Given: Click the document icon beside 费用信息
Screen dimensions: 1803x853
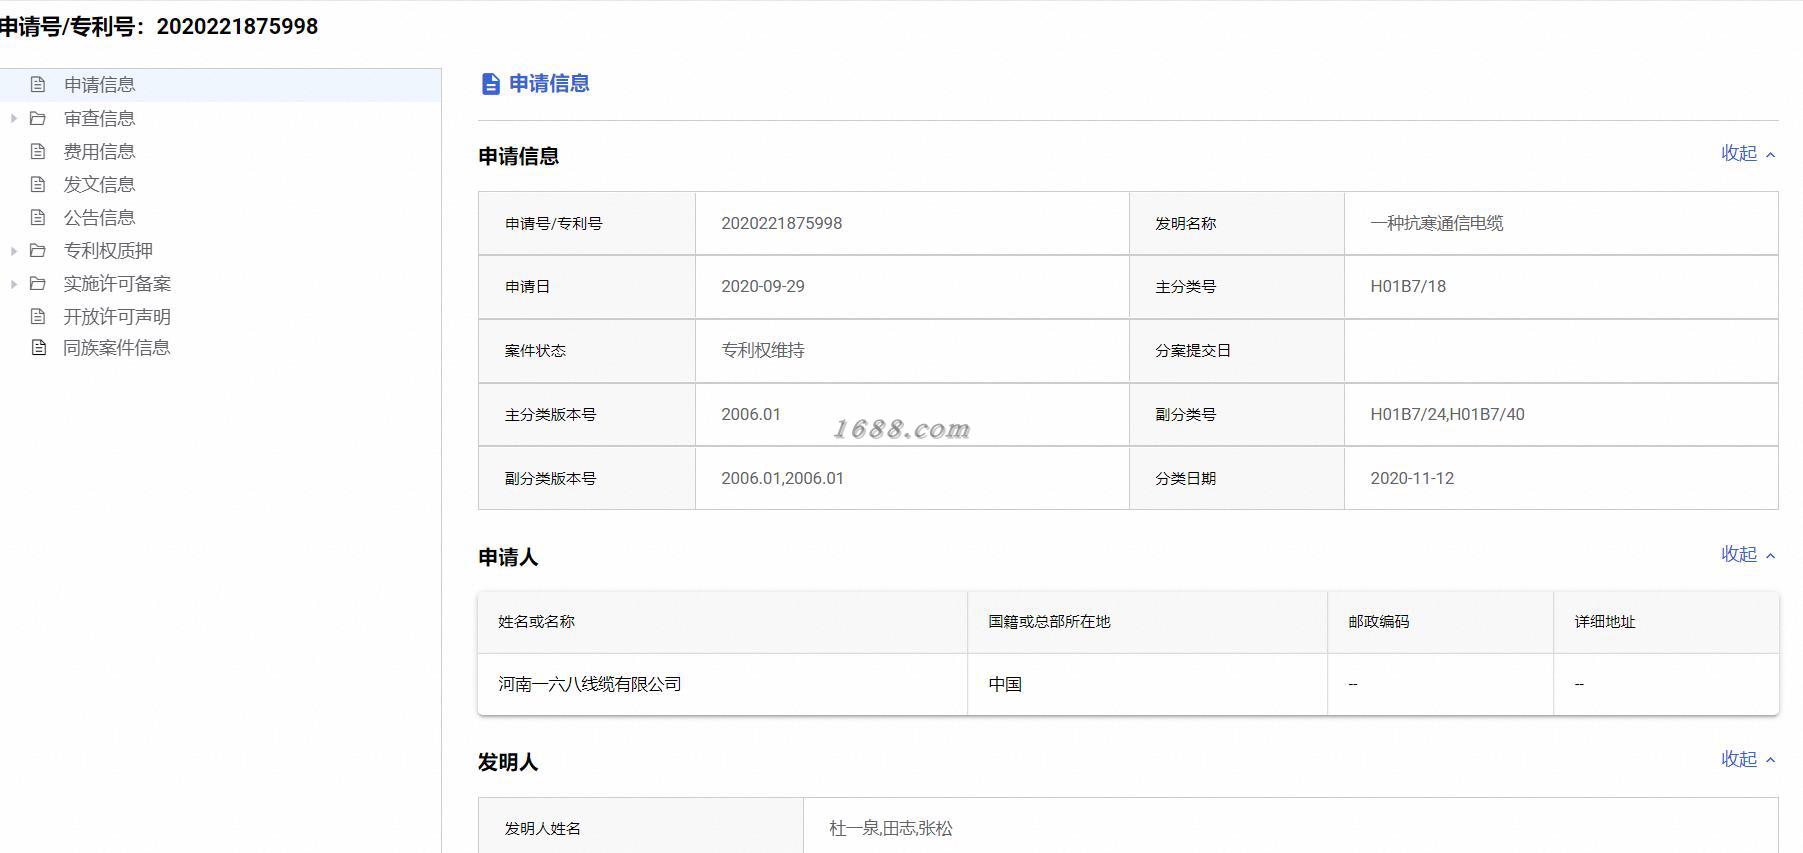Looking at the screenshot, I should click(x=38, y=151).
